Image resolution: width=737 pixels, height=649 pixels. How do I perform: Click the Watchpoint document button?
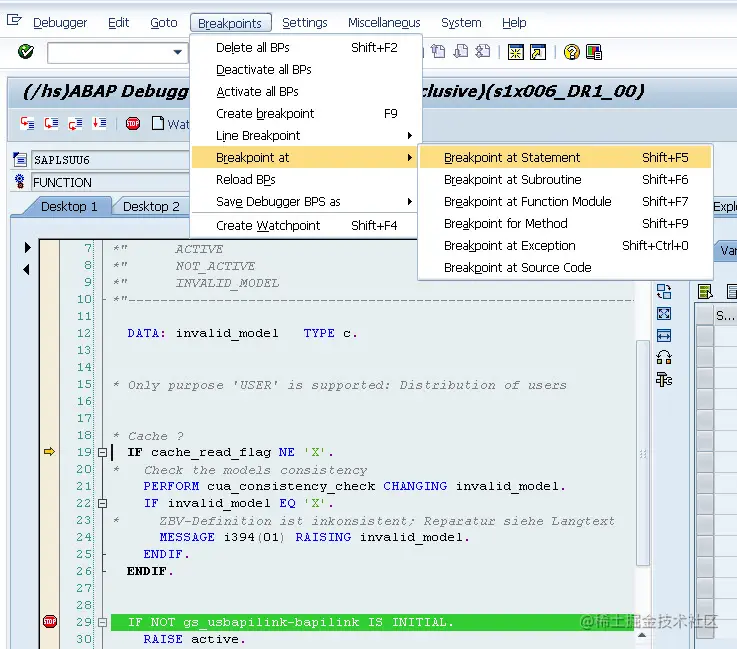click(170, 124)
